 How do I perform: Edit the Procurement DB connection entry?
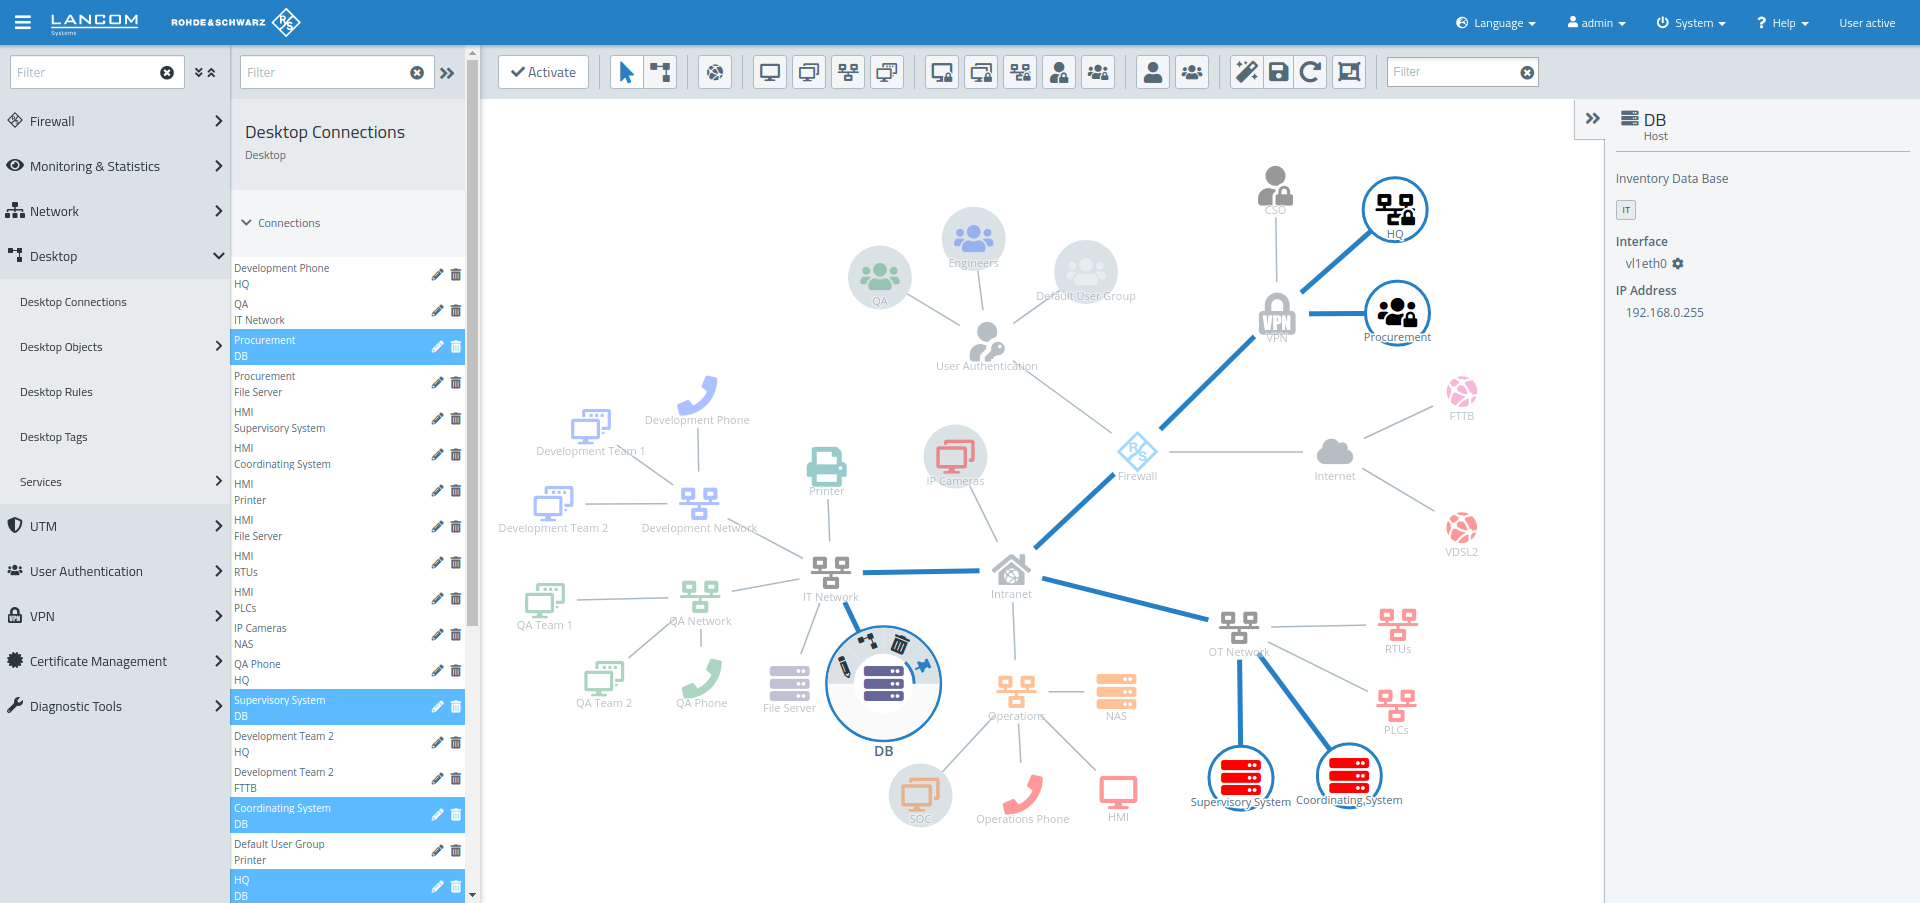pos(437,347)
